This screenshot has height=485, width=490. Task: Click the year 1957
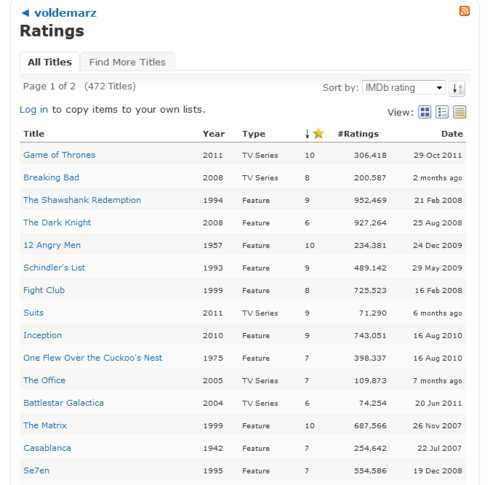coord(213,246)
